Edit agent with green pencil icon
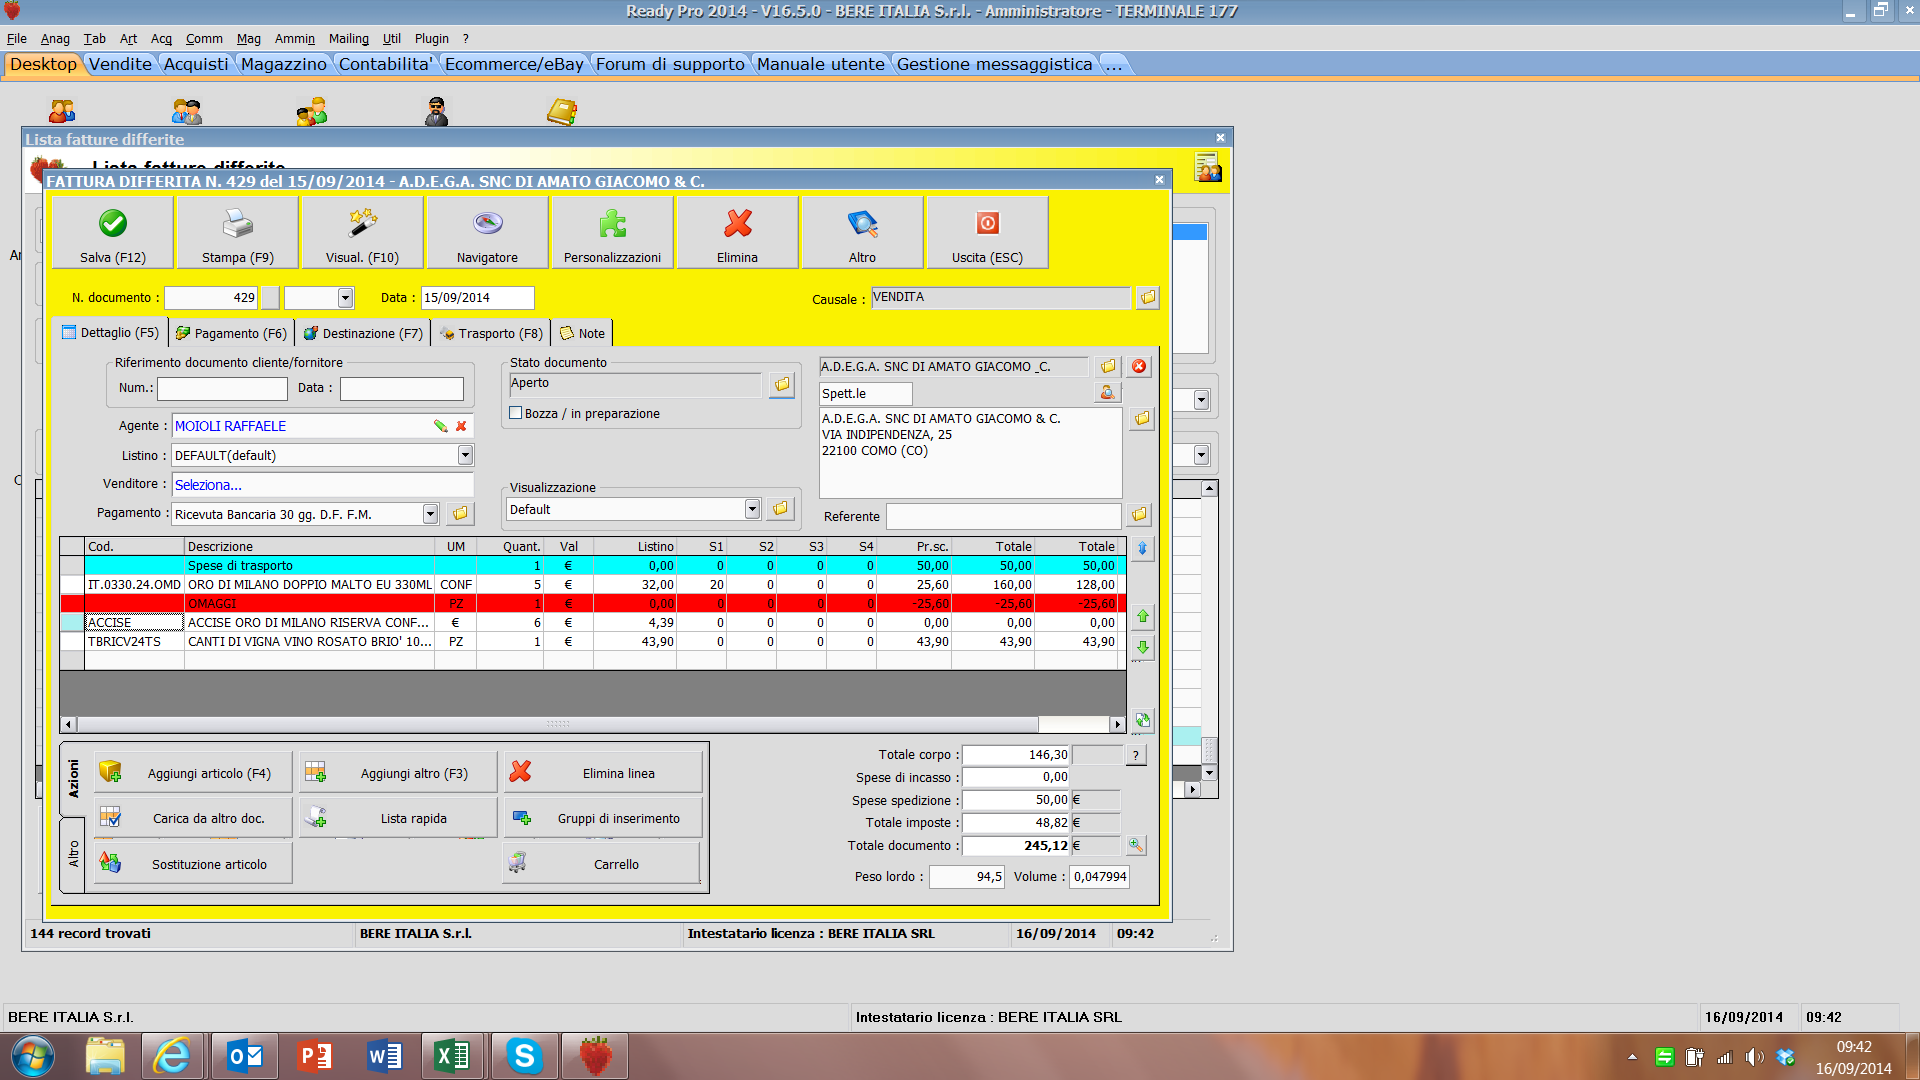The height and width of the screenshot is (1080, 1920). click(440, 426)
